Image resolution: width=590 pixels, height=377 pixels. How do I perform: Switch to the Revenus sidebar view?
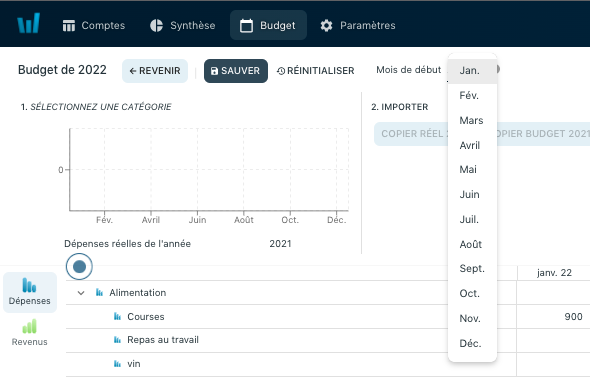[30, 333]
